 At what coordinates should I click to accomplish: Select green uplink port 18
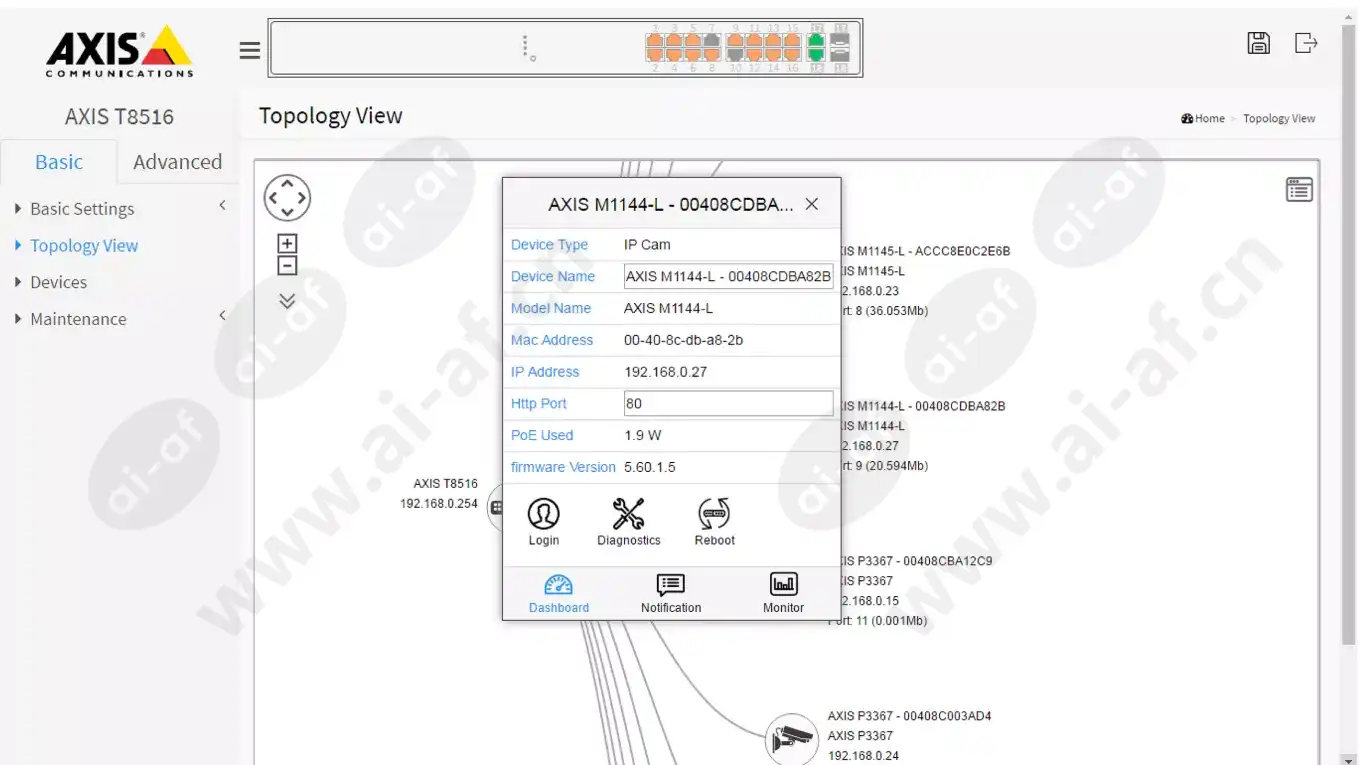click(x=816, y=55)
